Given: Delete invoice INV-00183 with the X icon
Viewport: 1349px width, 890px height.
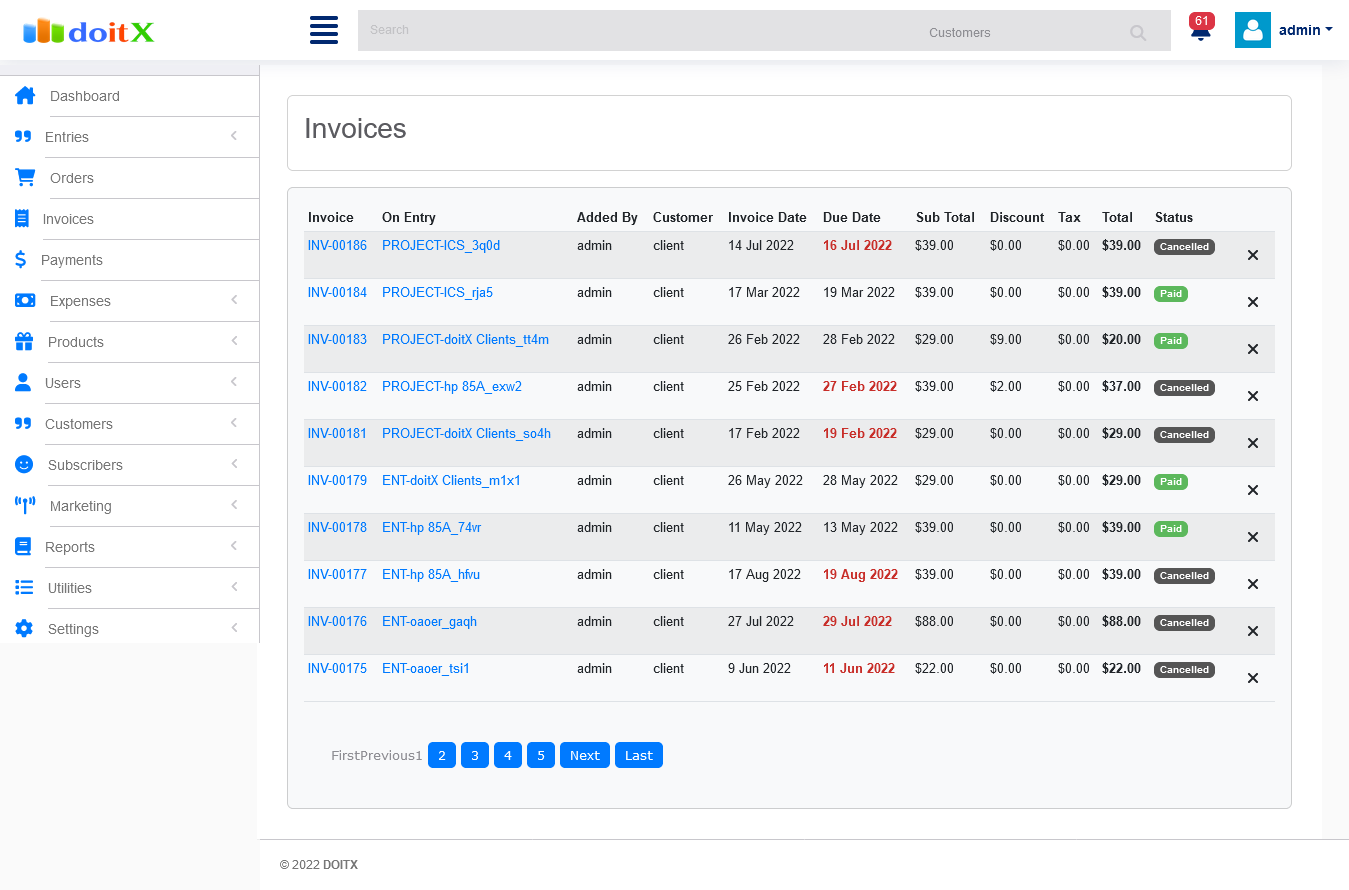Looking at the screenshot, I should (x=1253, y=349).
